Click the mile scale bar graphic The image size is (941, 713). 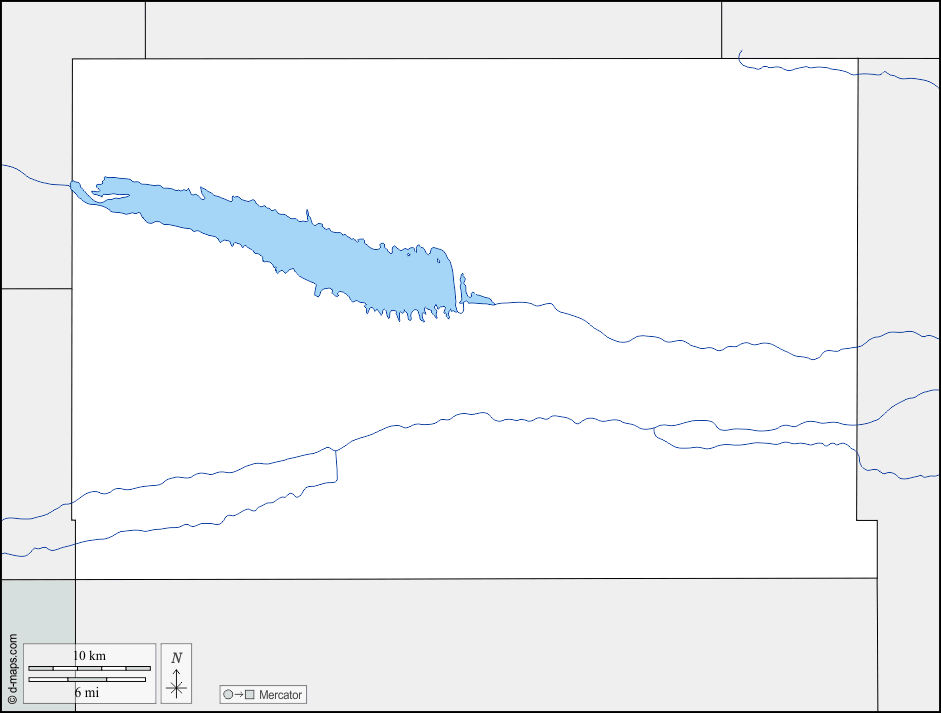point(87,680)
